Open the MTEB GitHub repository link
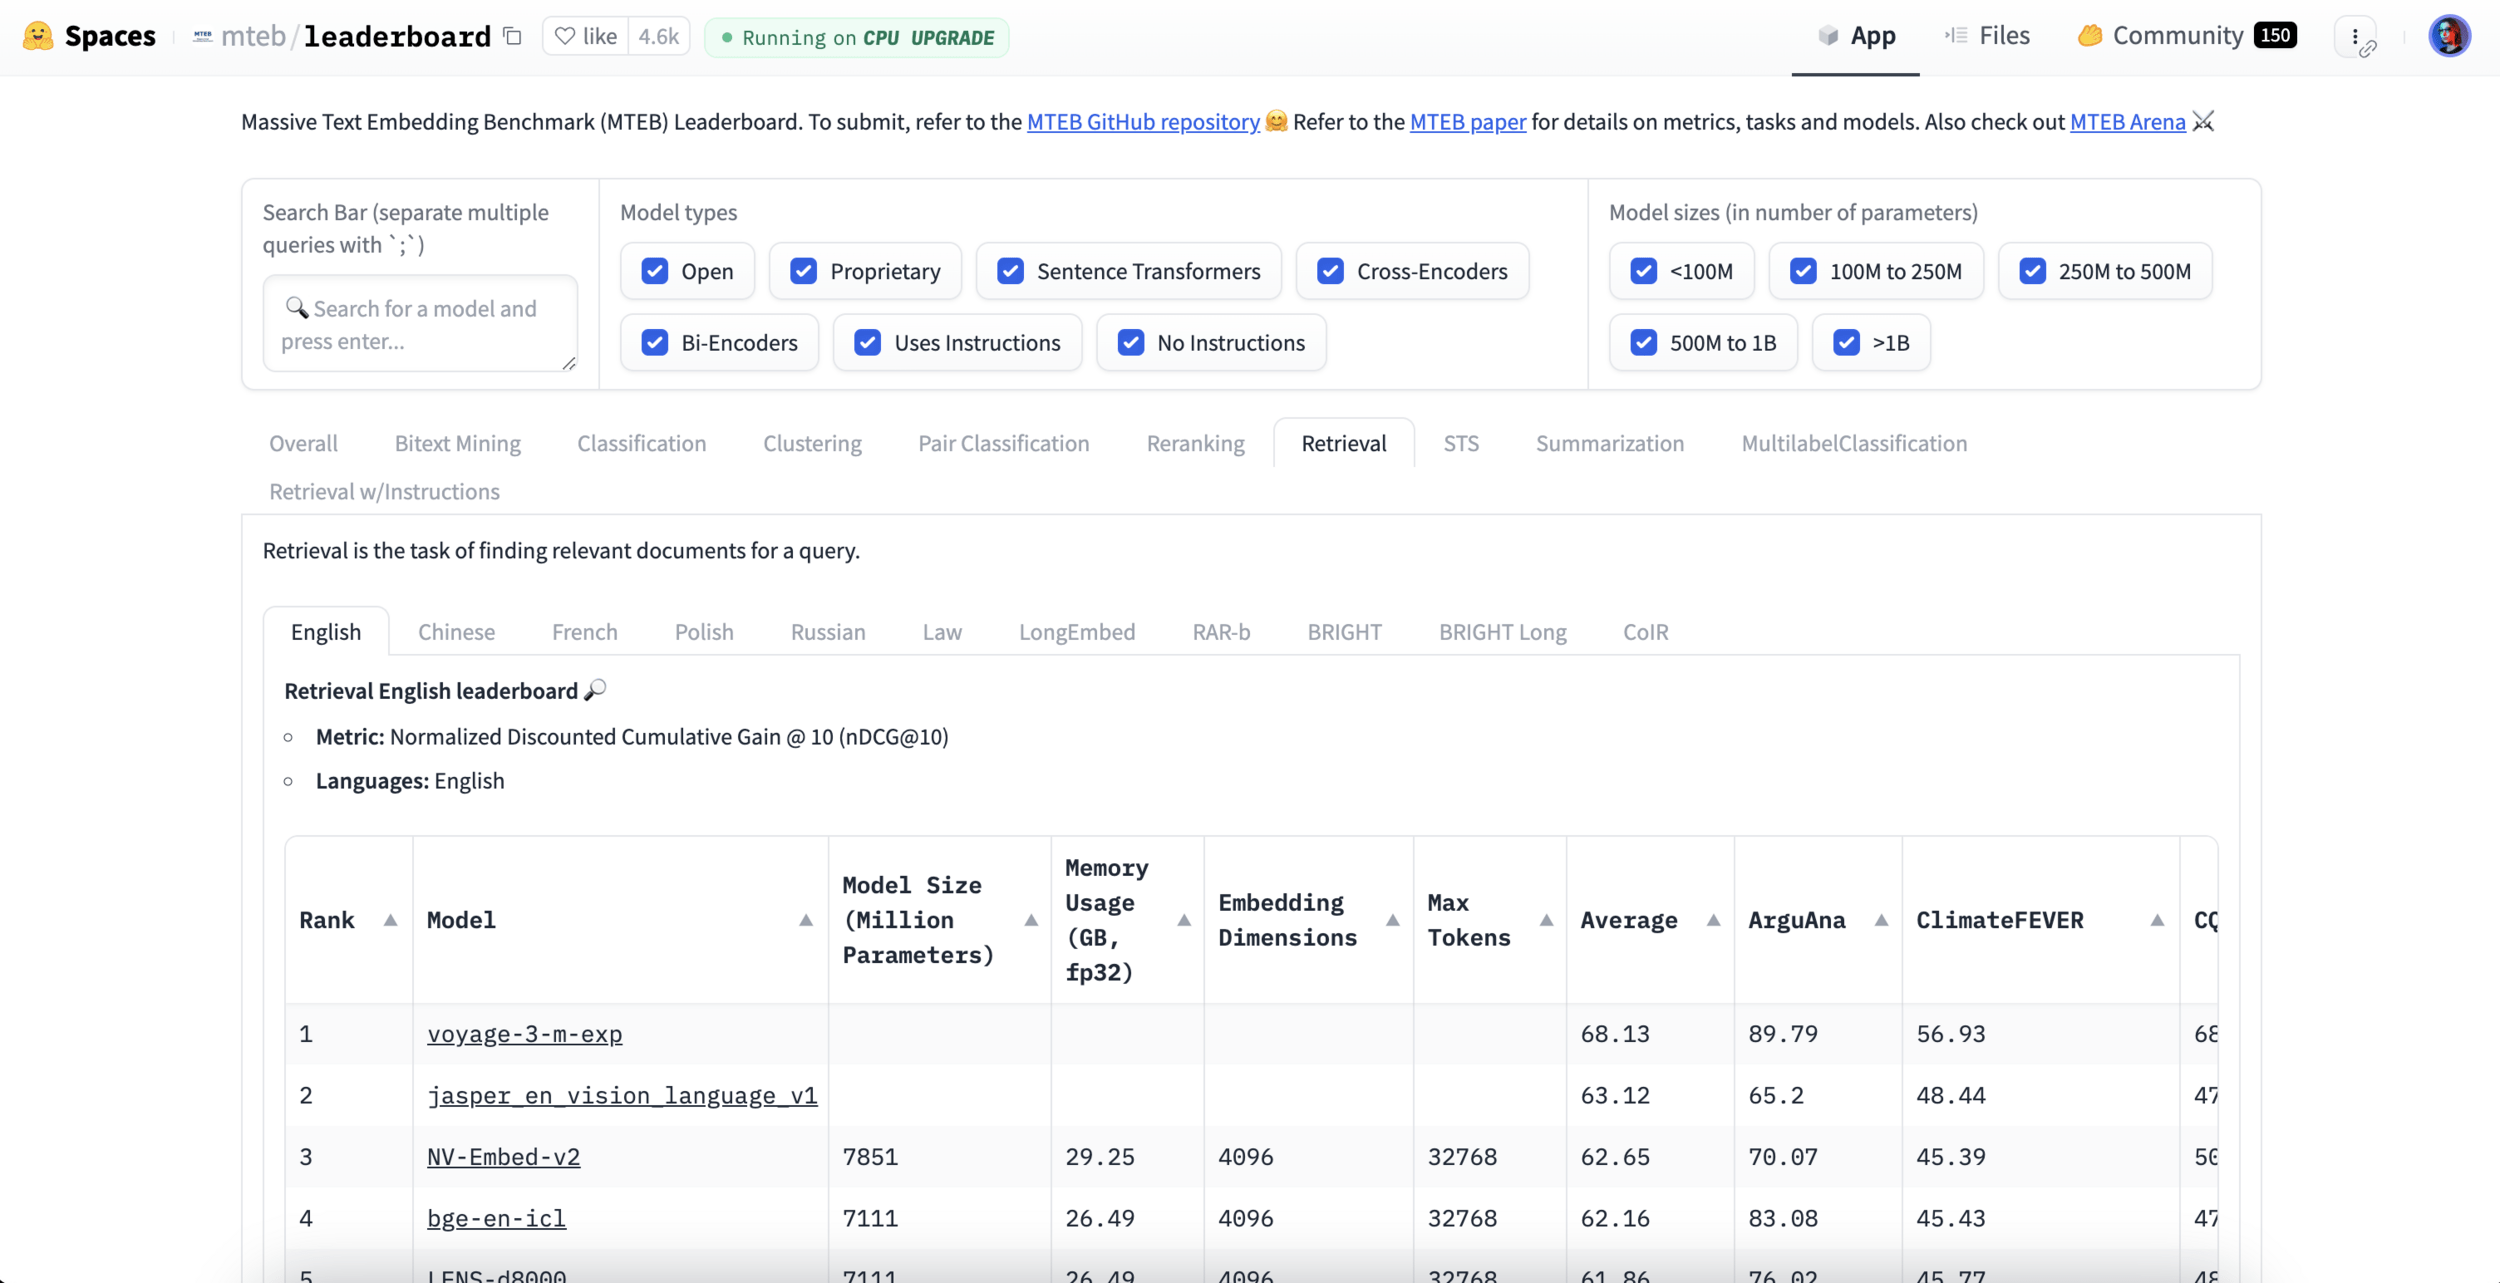This screenshot has width=2500, height=1283. pos(1143,122)
